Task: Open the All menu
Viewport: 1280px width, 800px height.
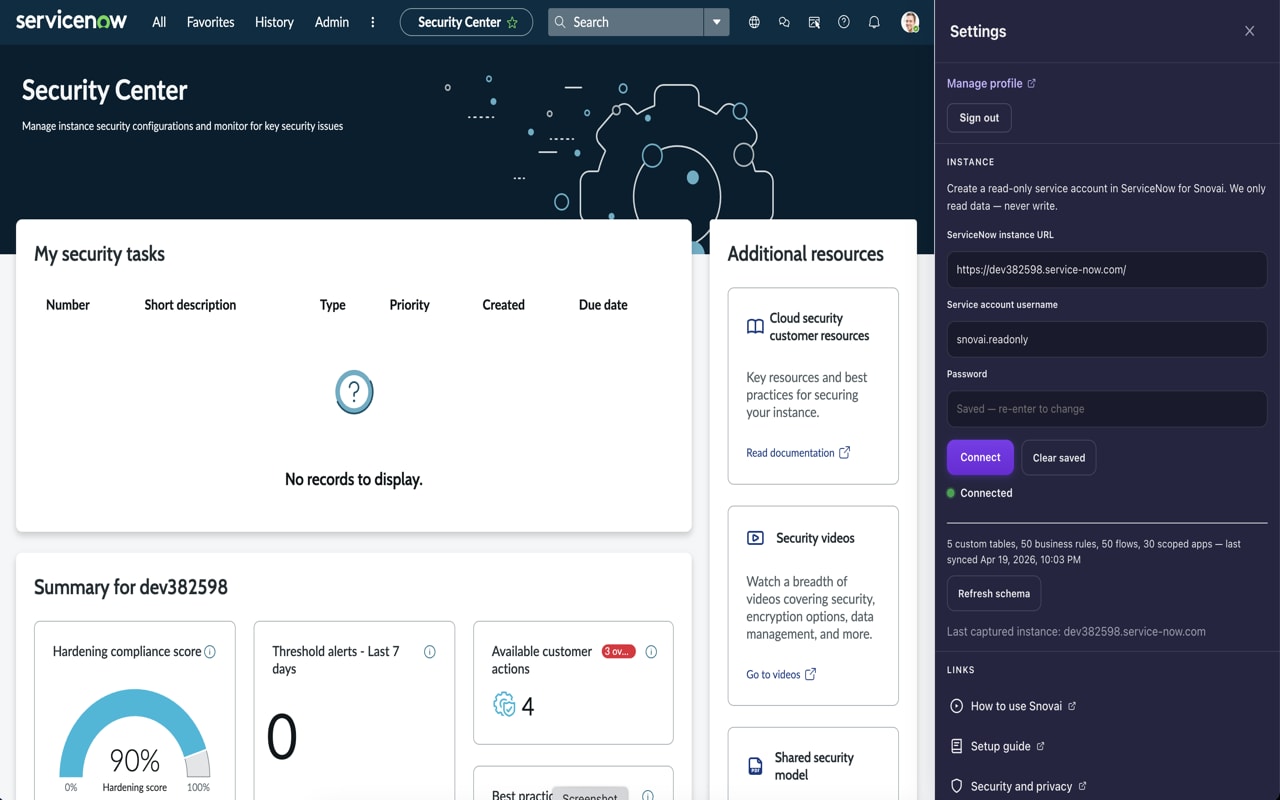Action: click(x=159, y=22)
